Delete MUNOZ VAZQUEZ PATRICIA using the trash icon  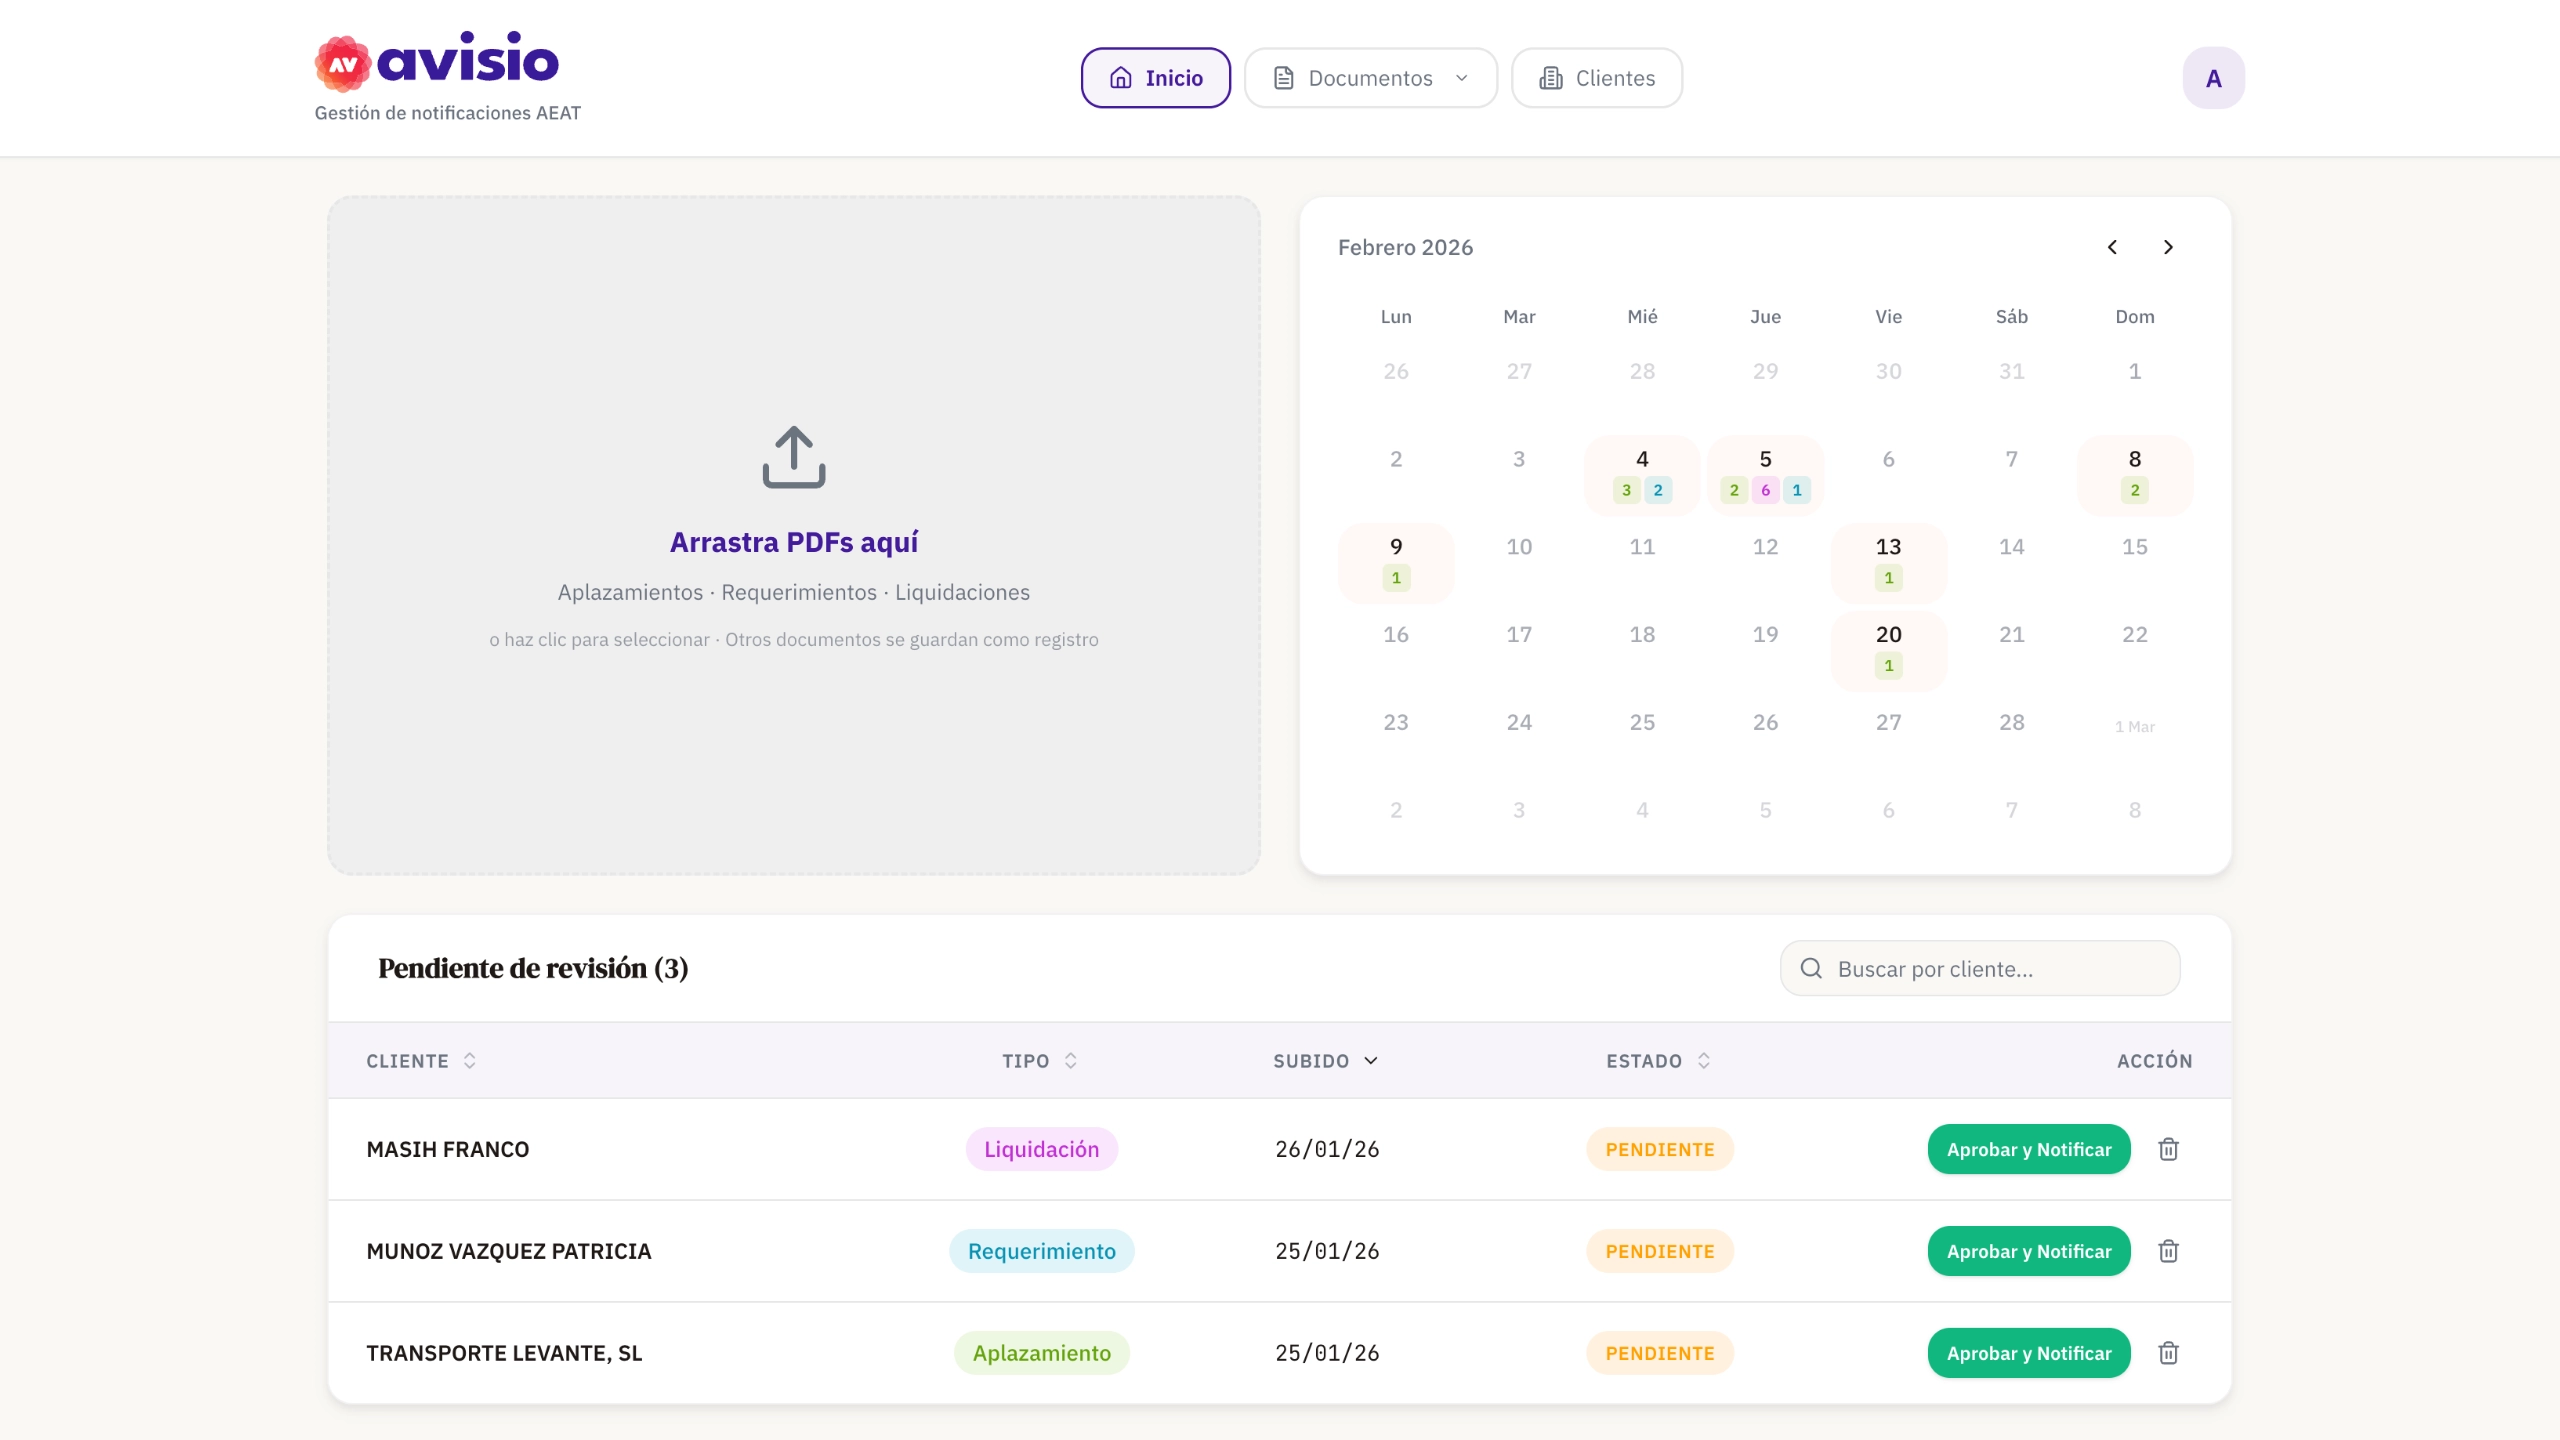pos(2168,1251)
